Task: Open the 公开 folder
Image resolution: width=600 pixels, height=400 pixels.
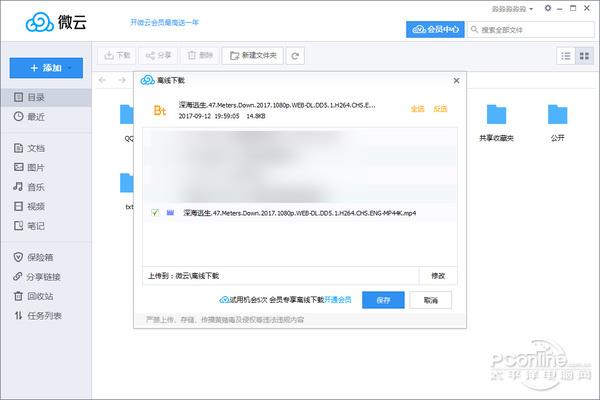Action: click(558, 122)
